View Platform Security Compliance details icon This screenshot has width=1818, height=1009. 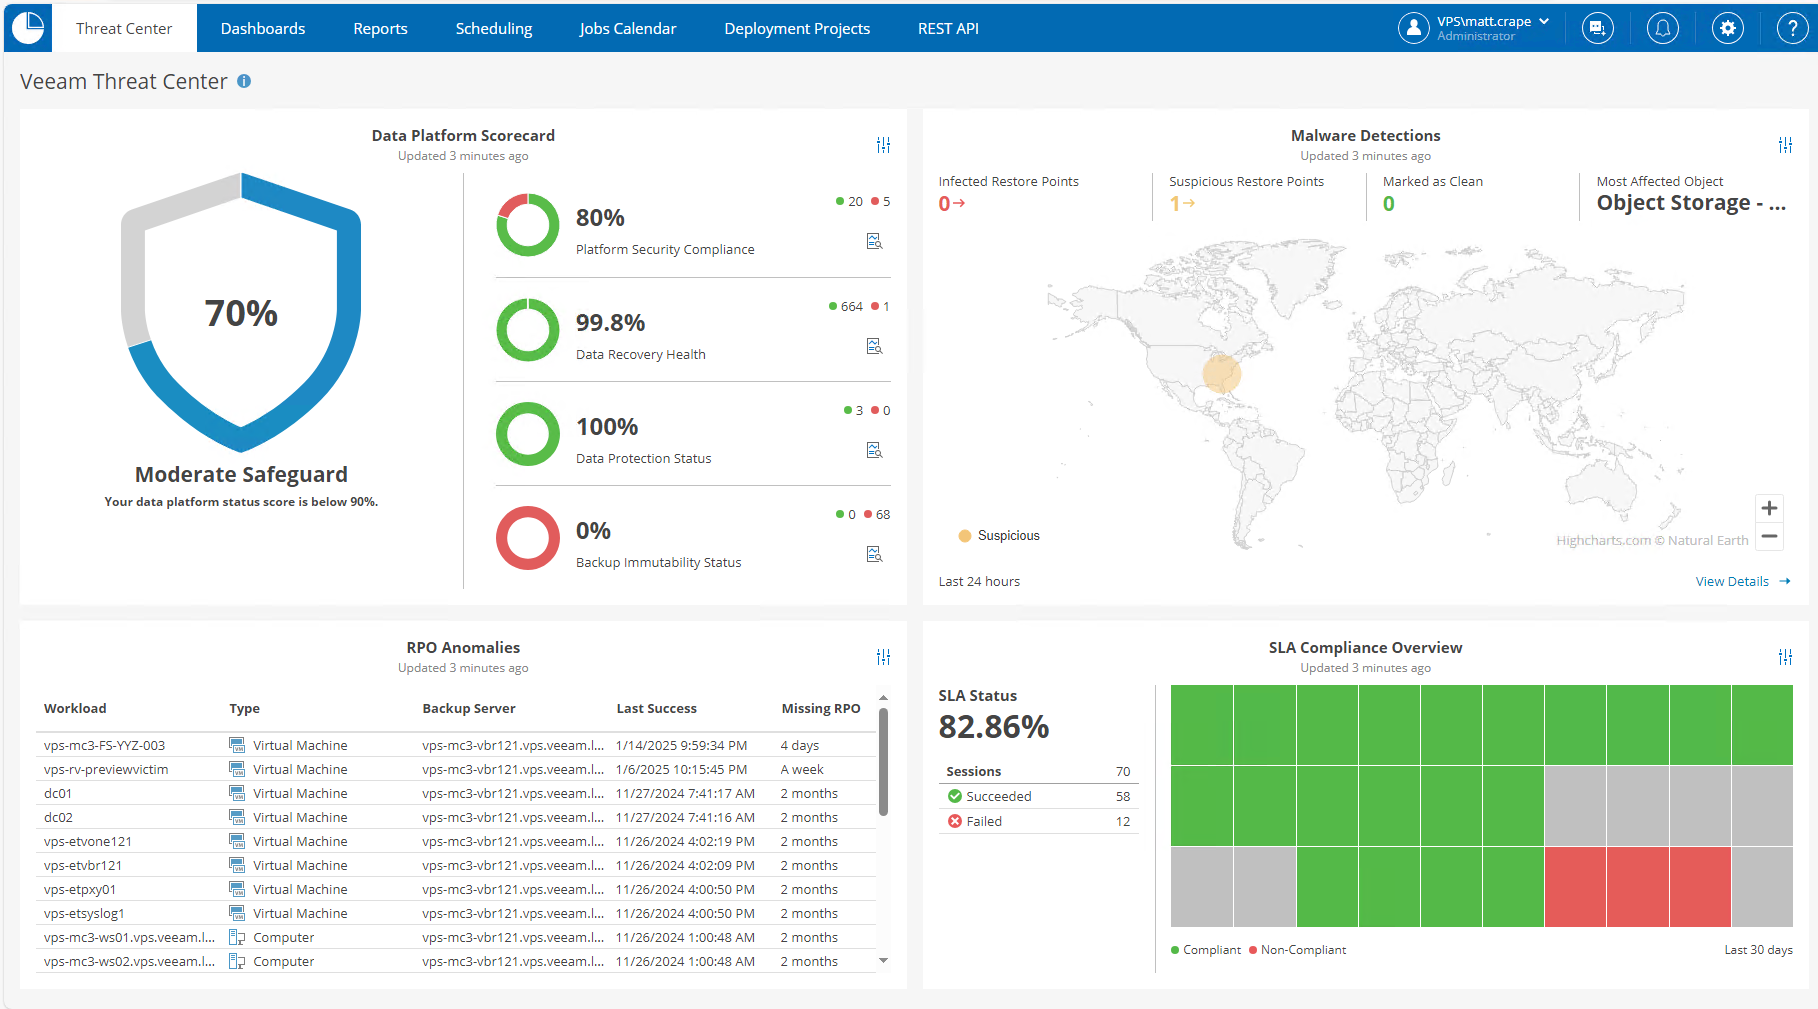(874, 241)
